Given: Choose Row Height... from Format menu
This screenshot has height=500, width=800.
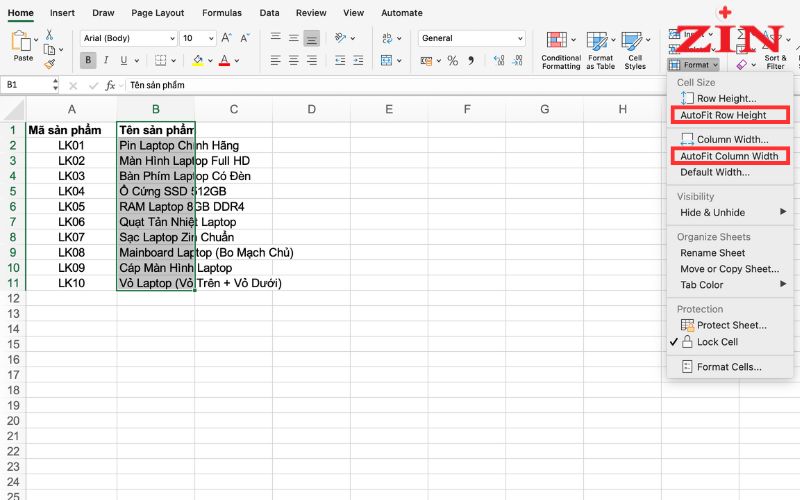Looking at the screenshot, I should pyautogui.click(x=730, y=98).
